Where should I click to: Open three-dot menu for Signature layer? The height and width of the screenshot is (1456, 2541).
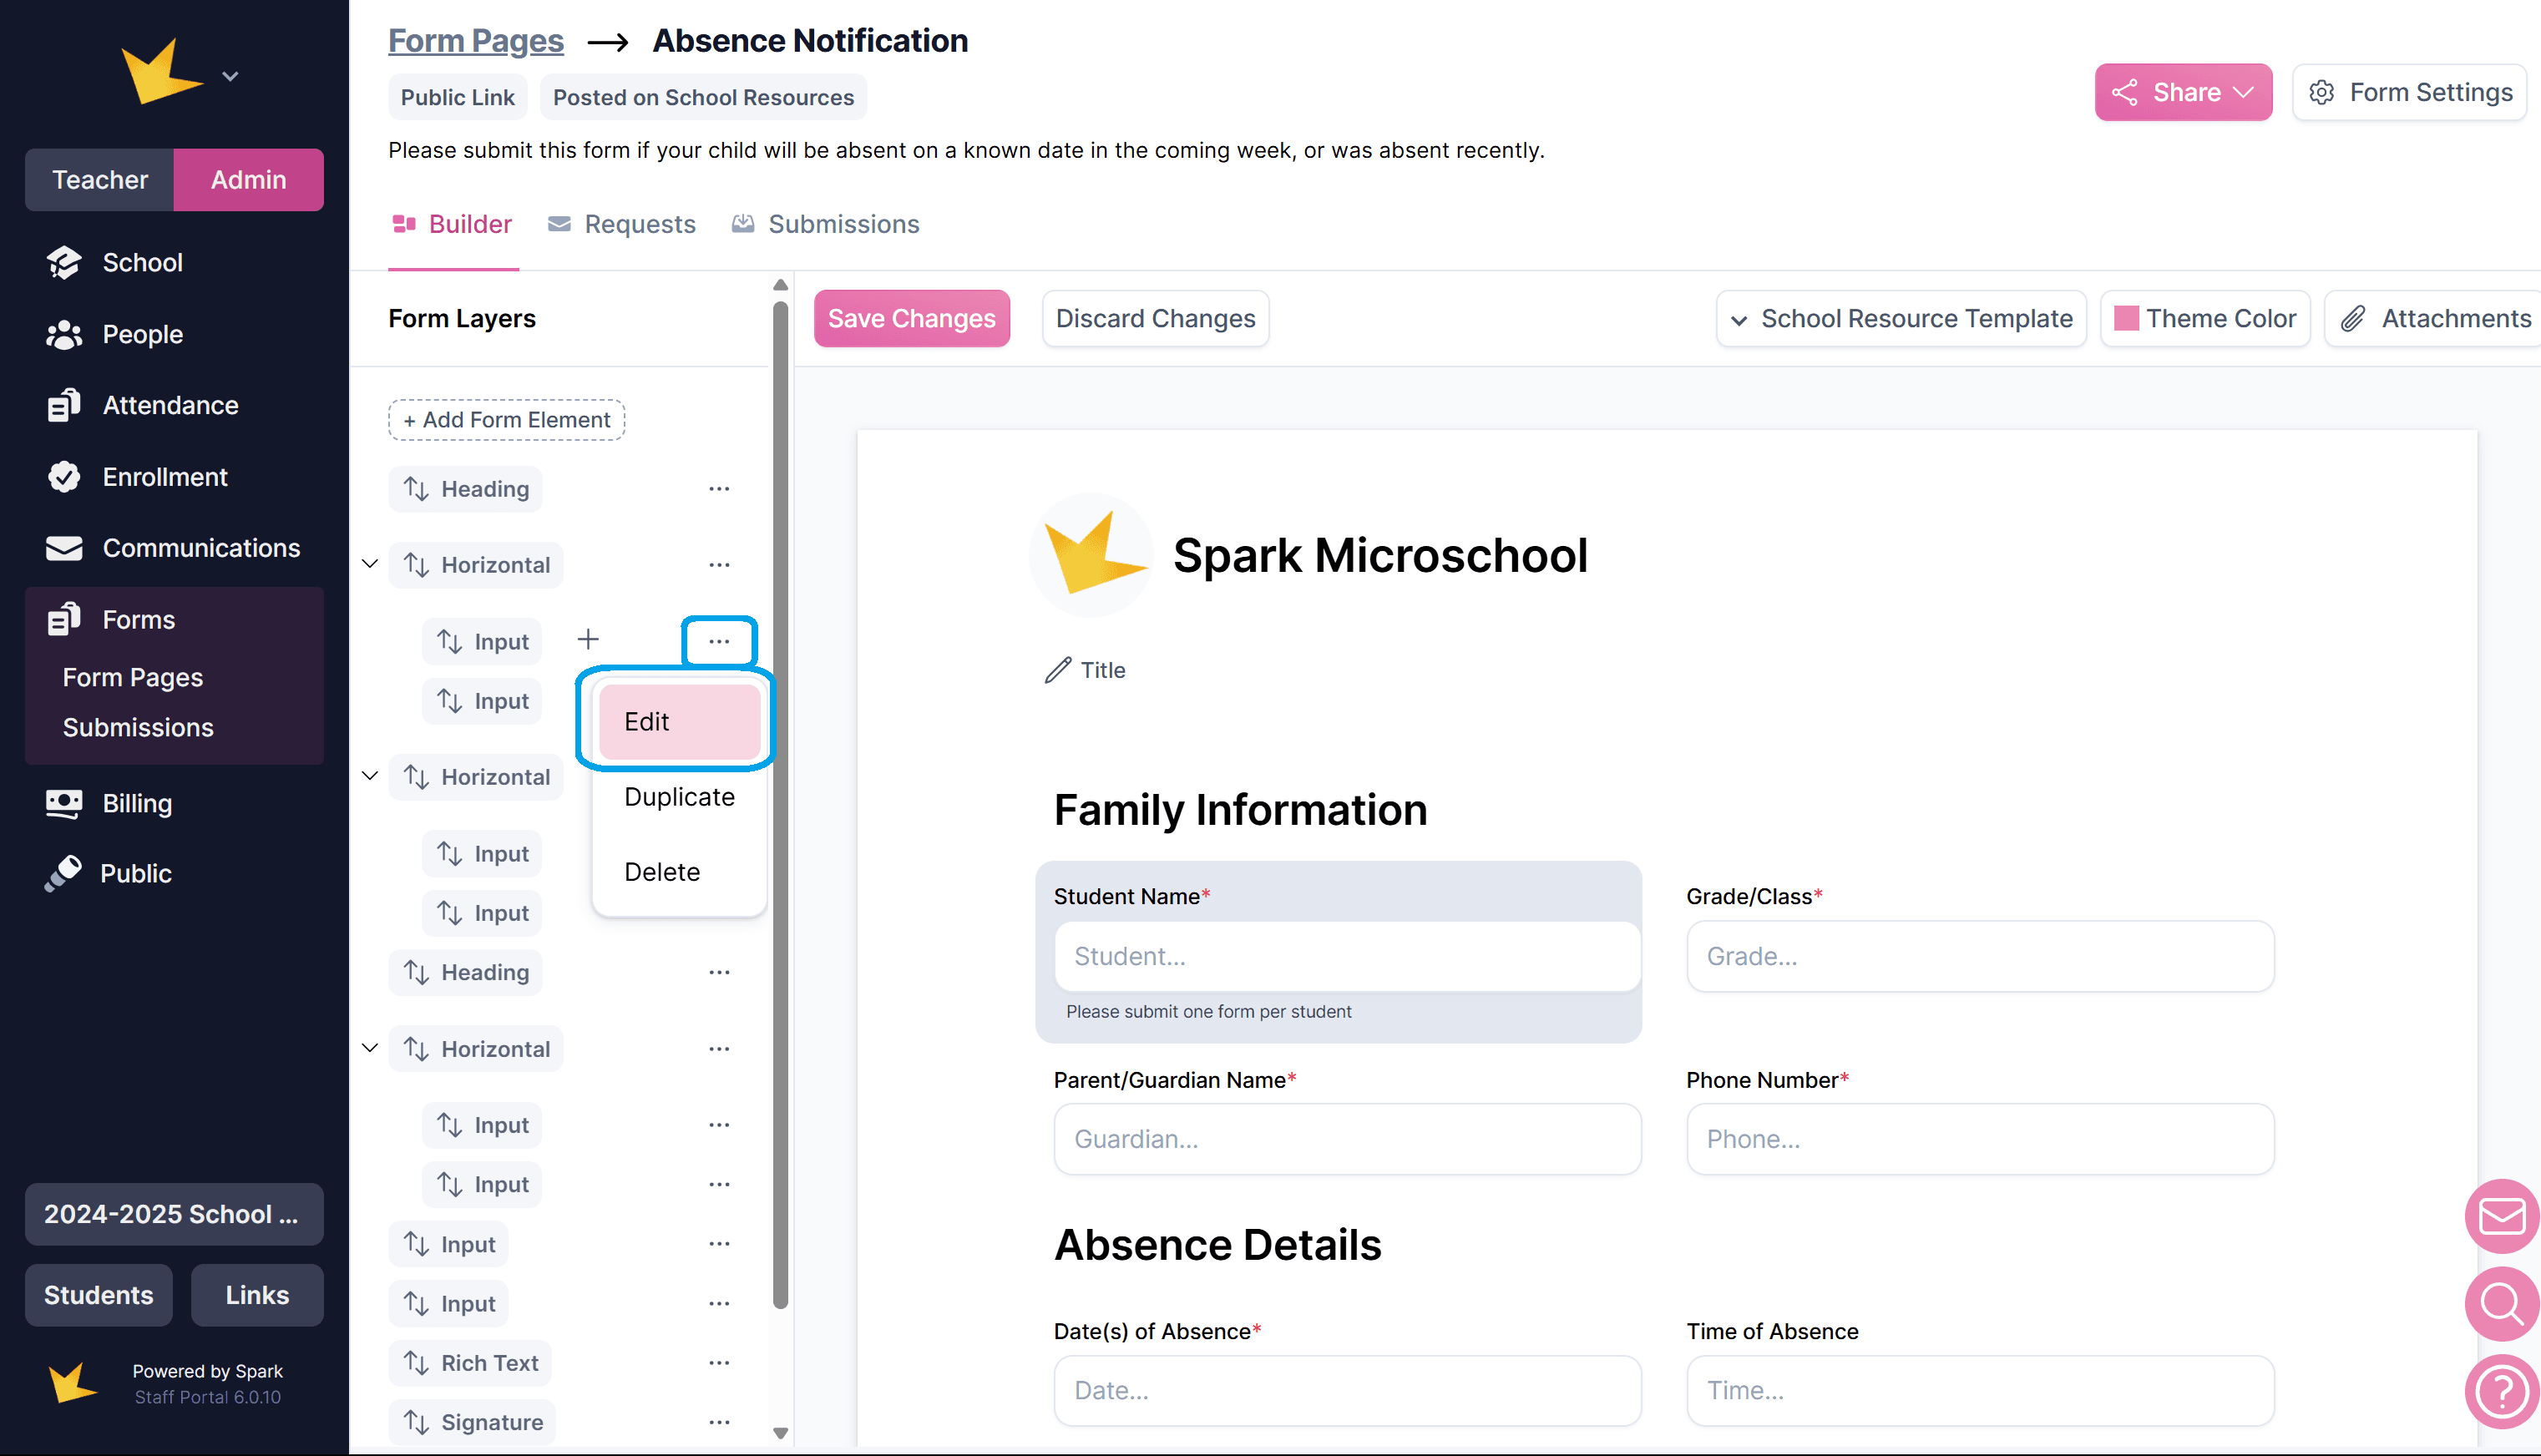719,1422
